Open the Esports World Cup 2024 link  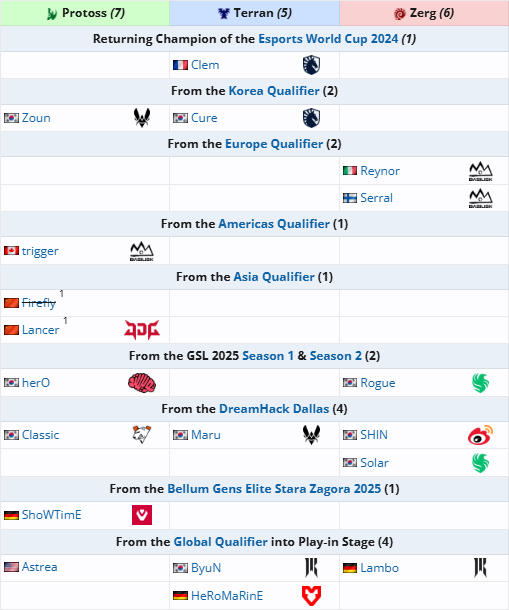click(328, 39)
